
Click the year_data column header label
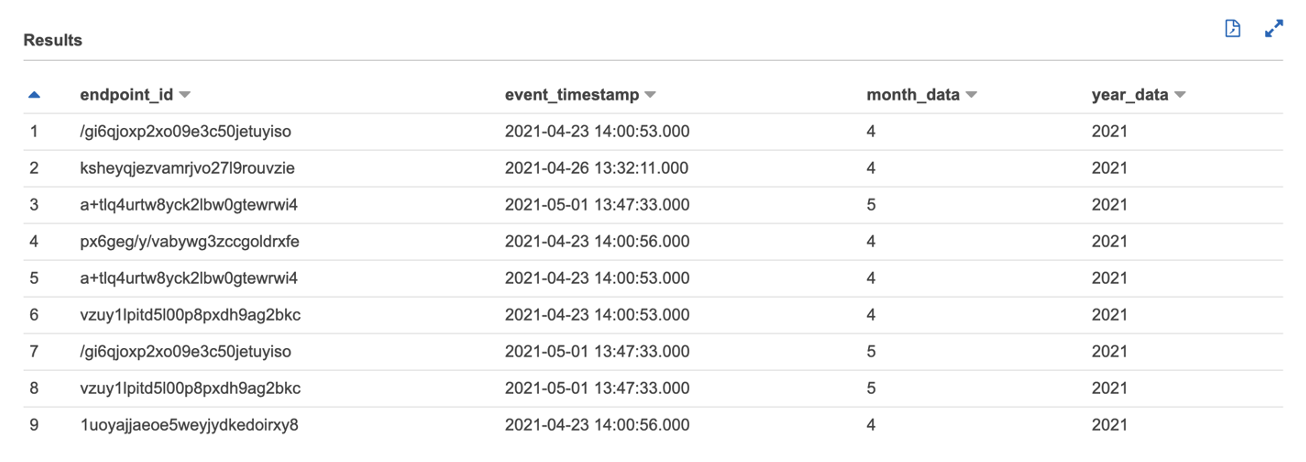(1130, 95)
